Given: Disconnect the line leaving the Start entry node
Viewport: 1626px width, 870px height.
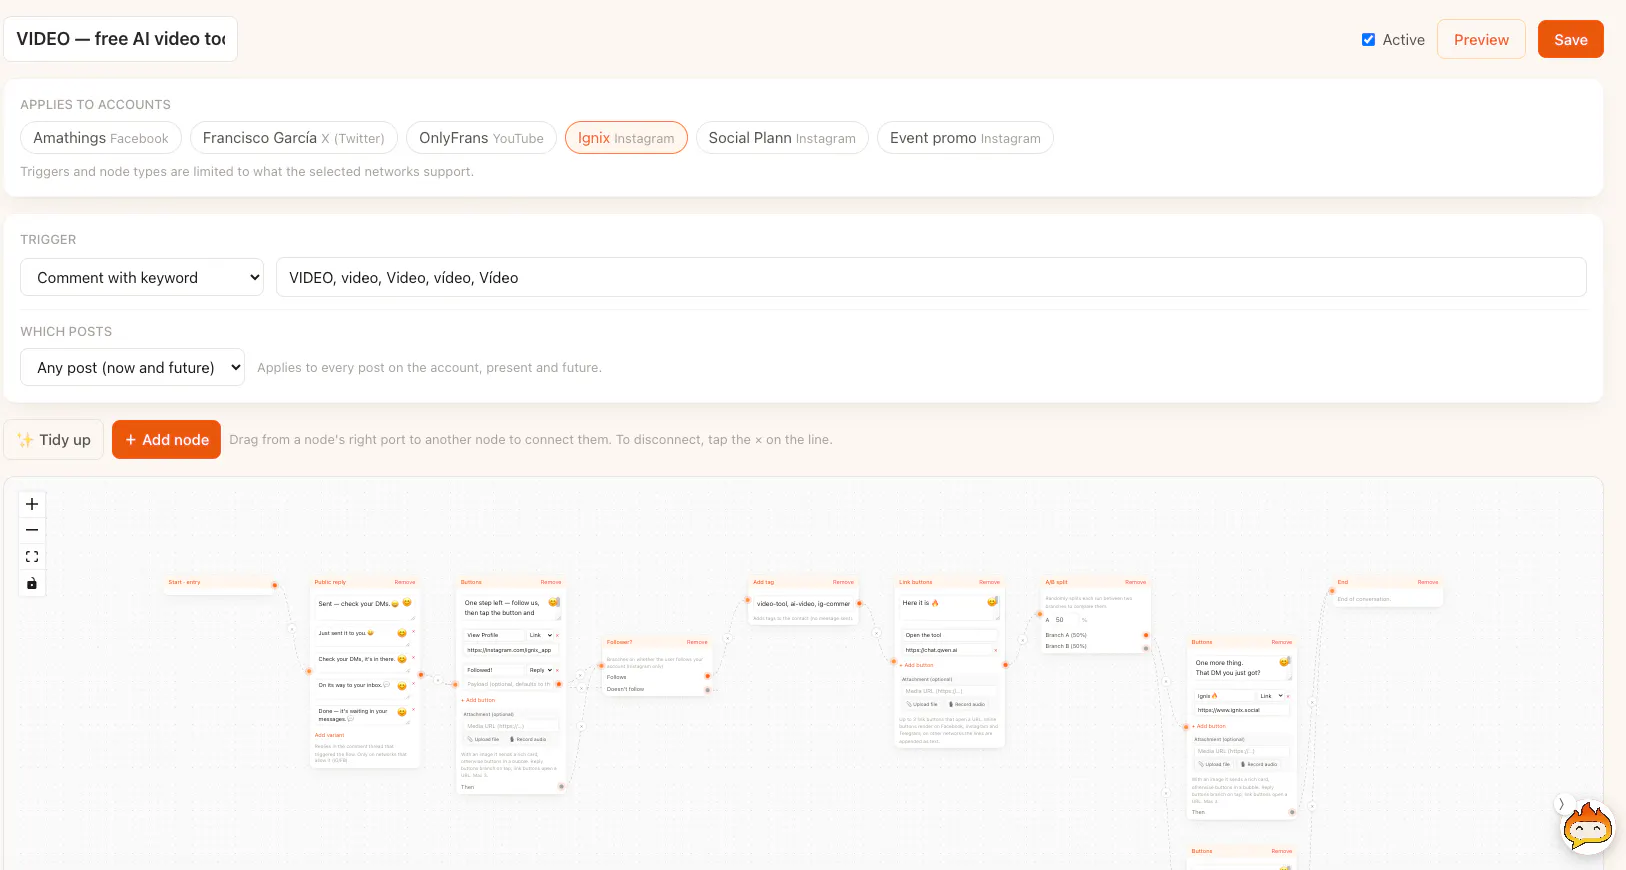Looking at the screenshot, I should (292, 629).
